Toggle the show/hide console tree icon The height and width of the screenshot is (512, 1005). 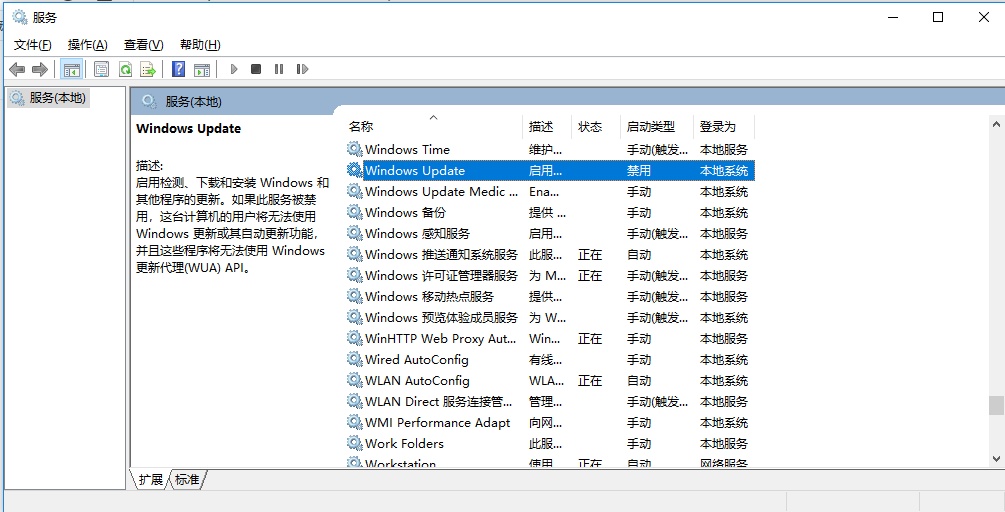coord(71,69)
